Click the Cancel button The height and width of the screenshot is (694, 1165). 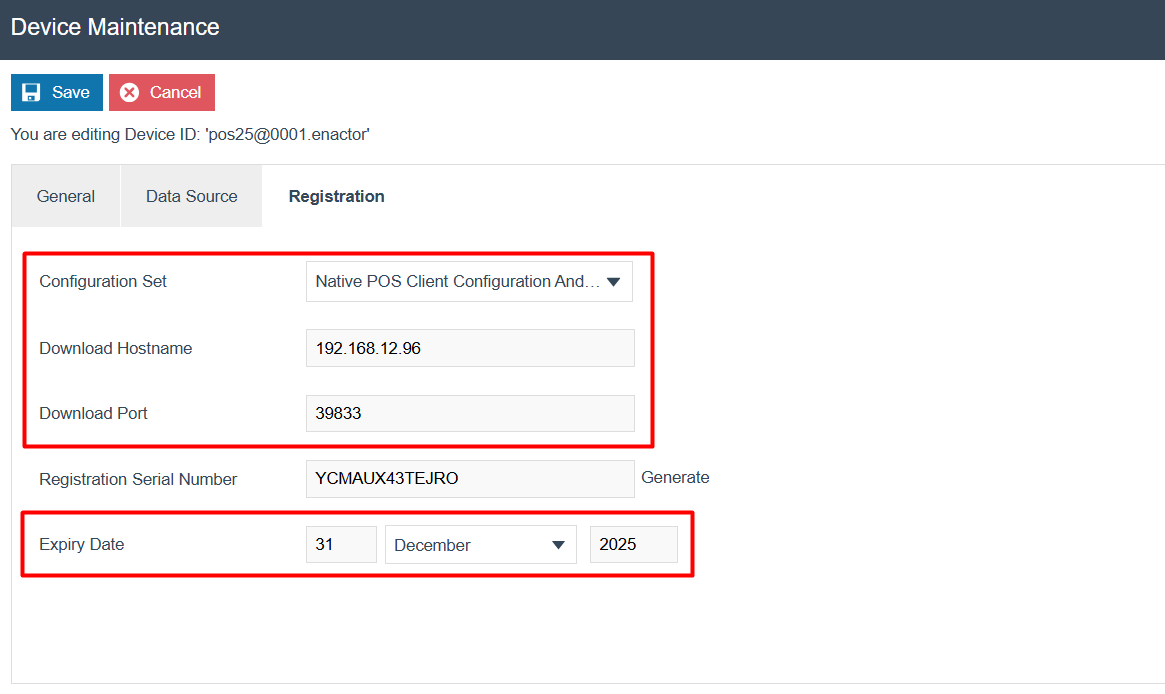point(161,92)
